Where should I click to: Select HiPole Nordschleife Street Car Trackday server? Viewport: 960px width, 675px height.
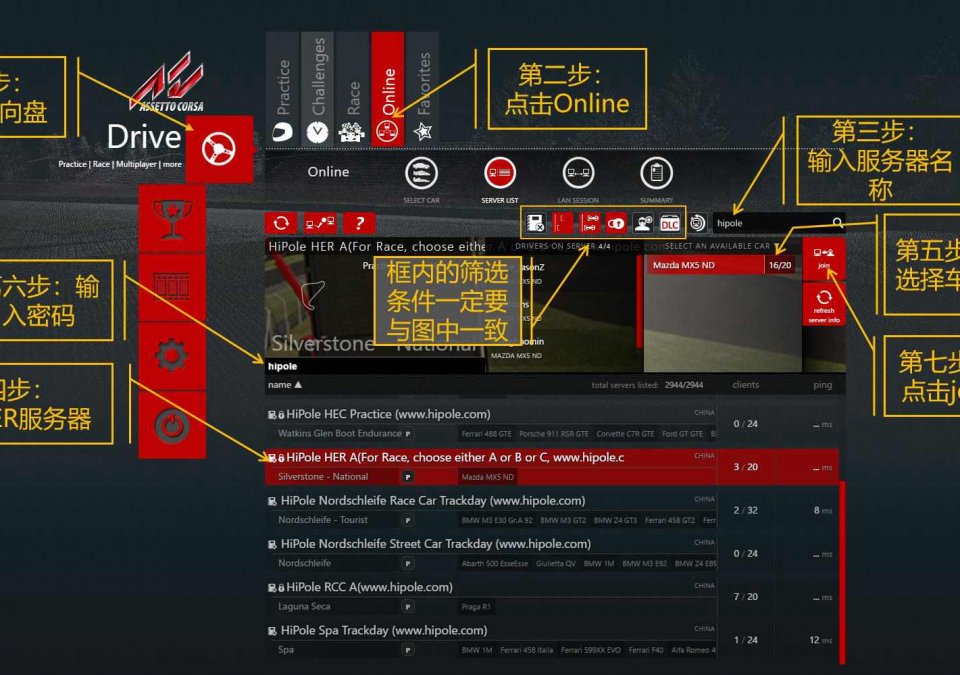553,553
